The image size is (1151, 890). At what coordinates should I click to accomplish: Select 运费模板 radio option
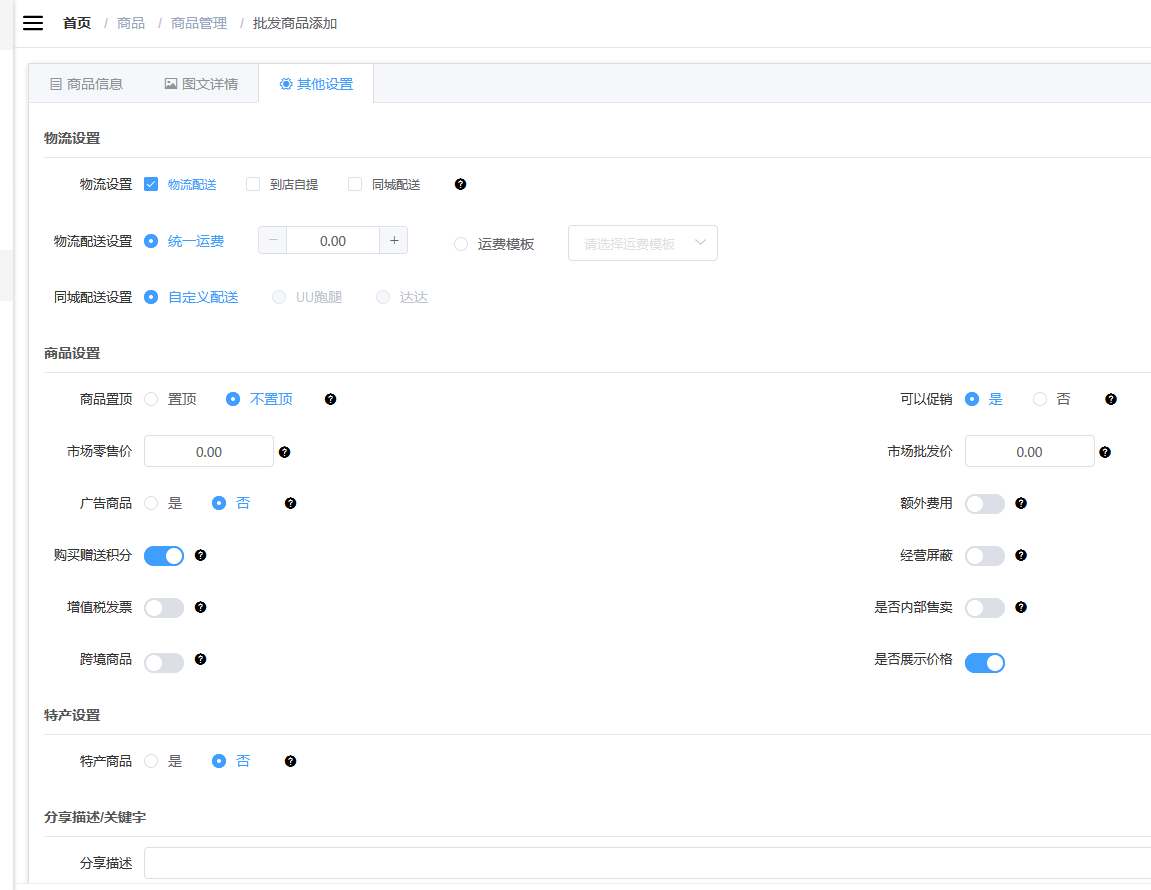coord(461,244)
